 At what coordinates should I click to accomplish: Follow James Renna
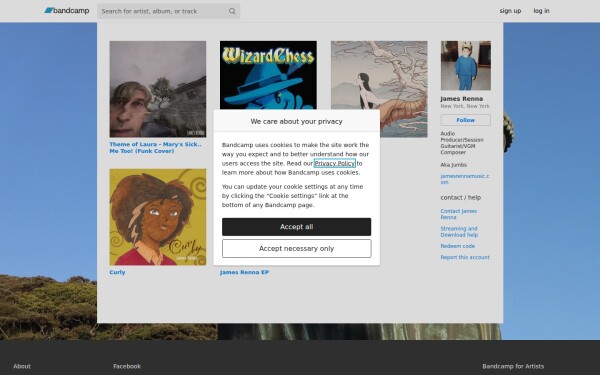[465, 120]
